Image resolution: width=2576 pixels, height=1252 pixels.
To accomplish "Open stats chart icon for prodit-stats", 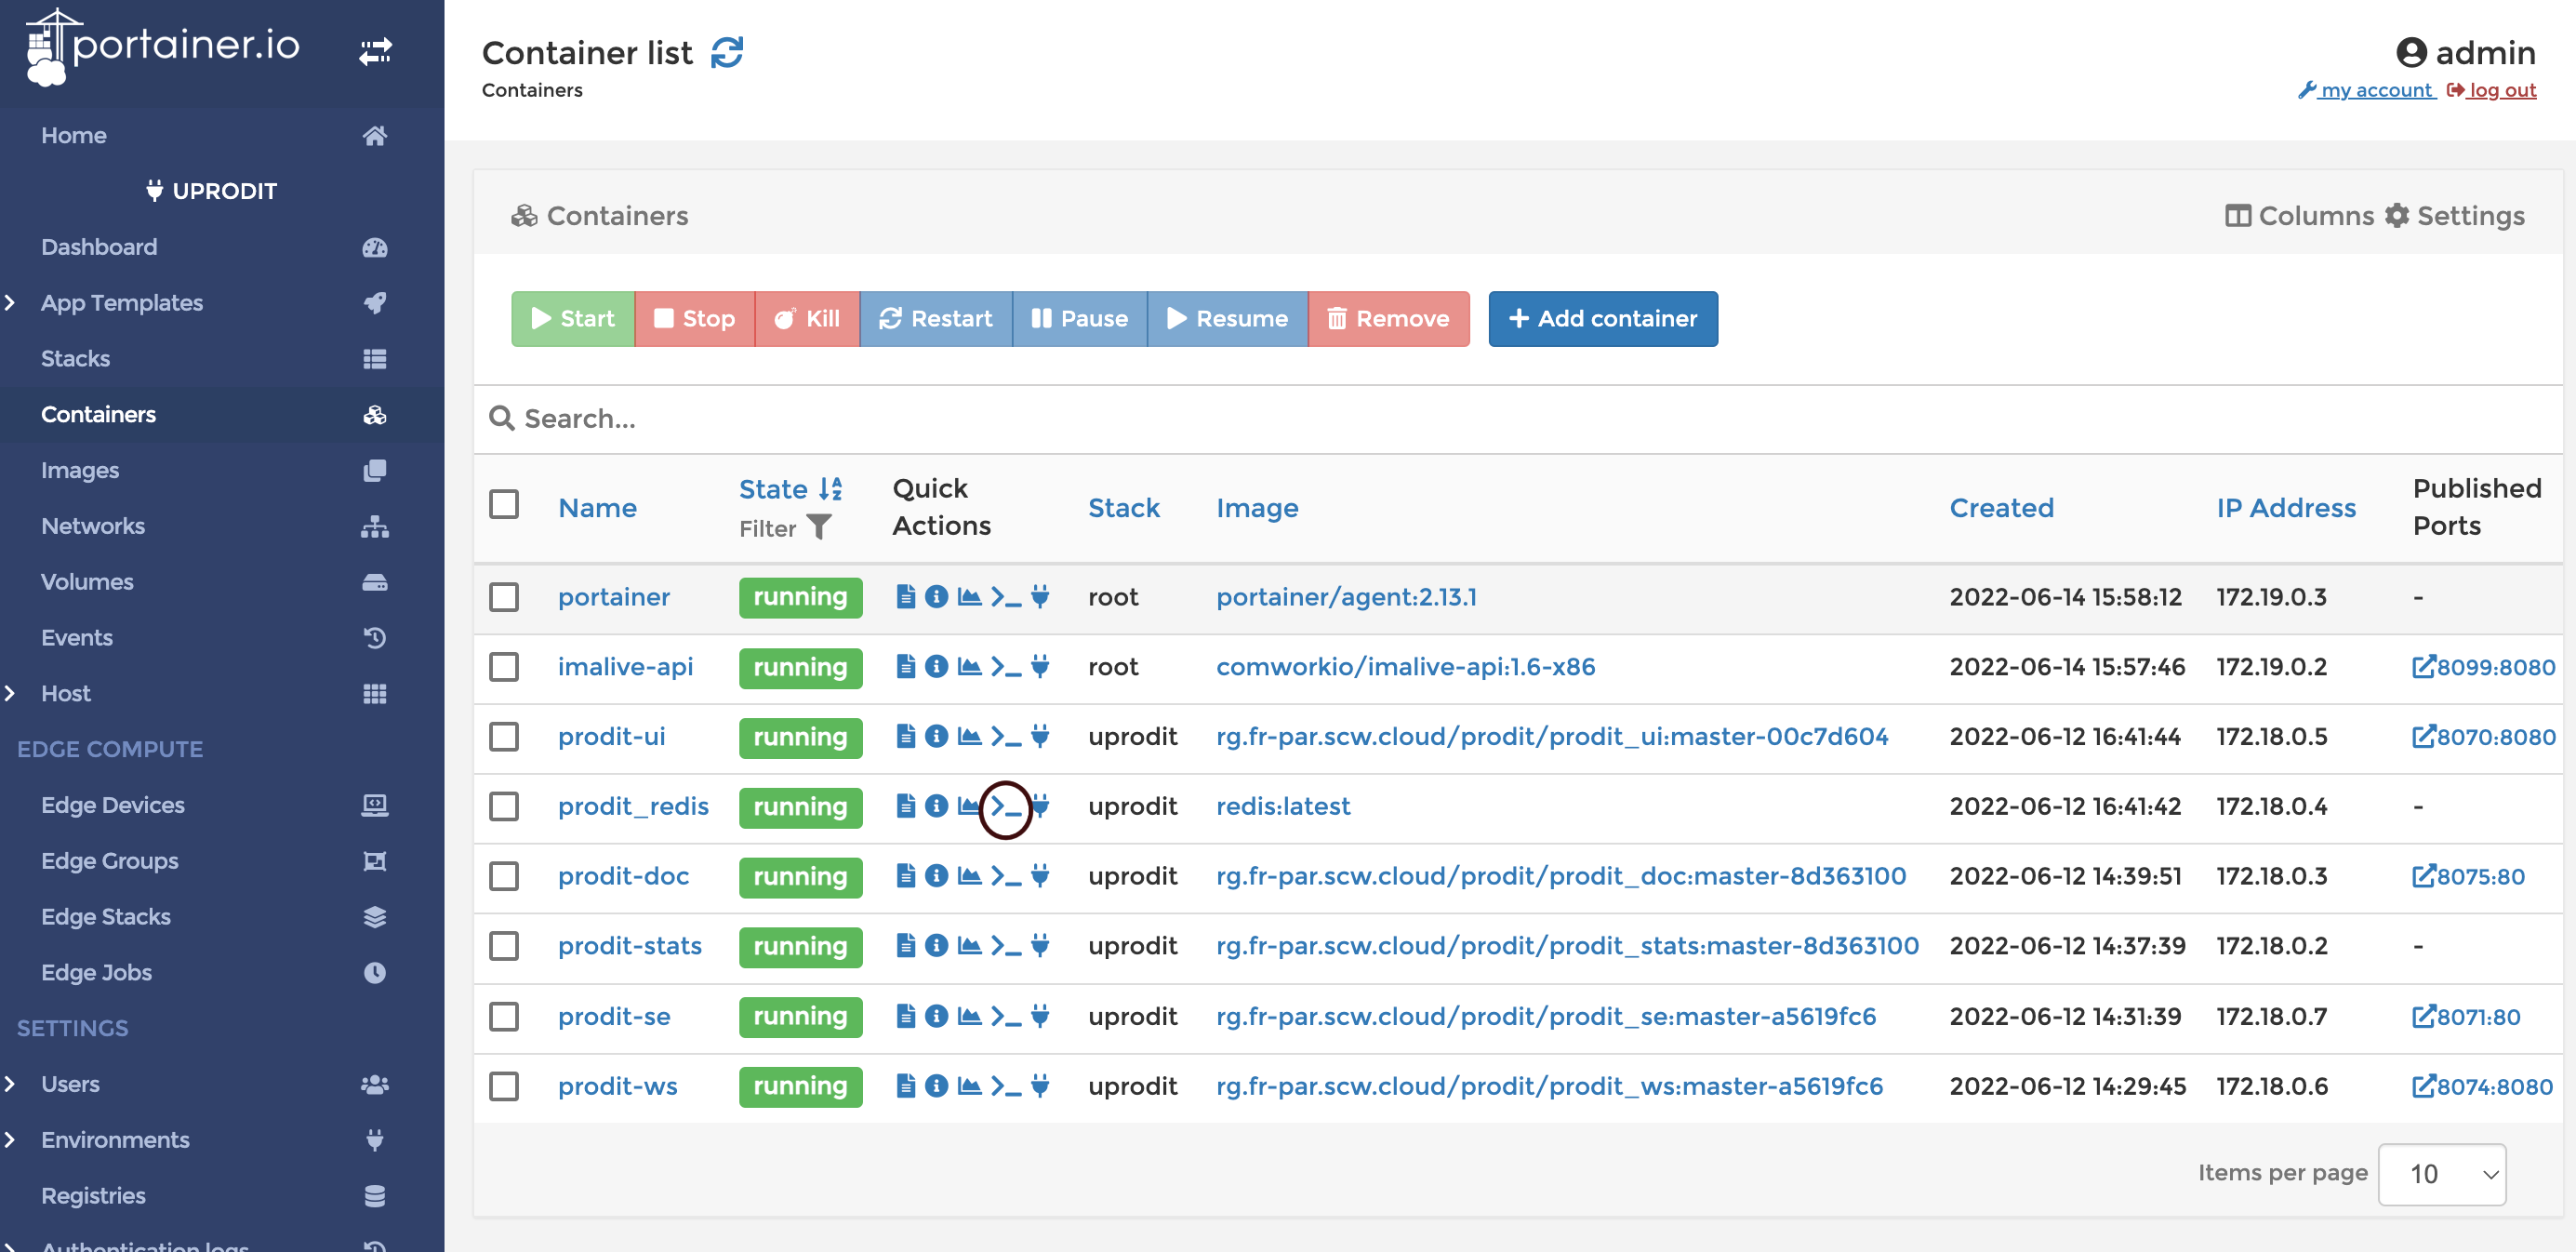I will 969,946.
